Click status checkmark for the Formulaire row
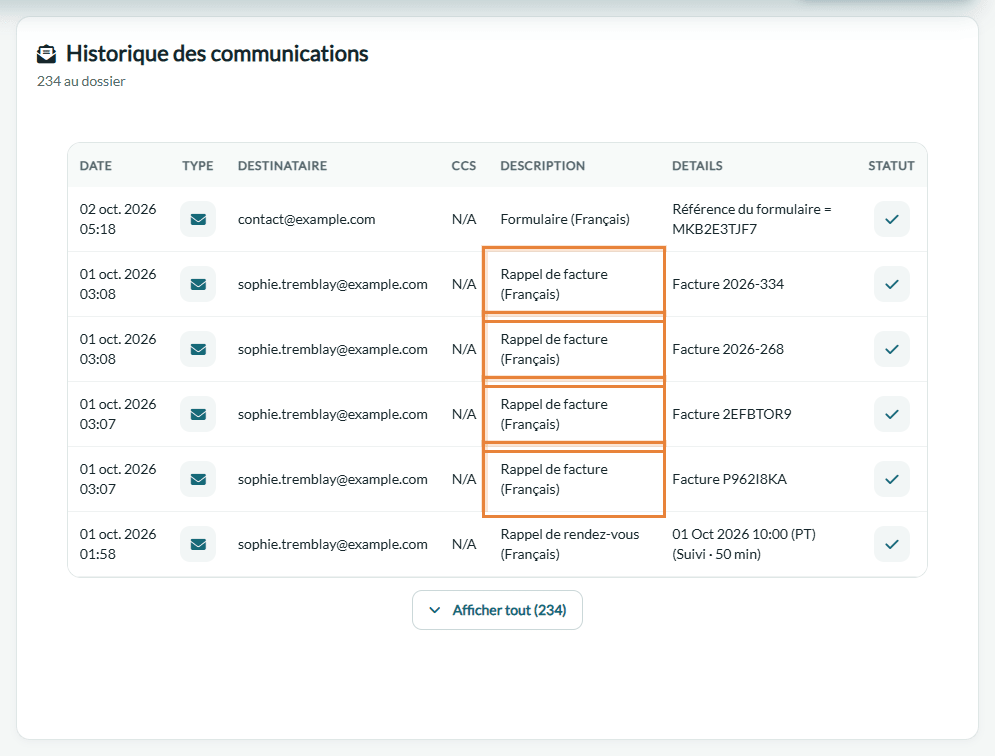Image resolution: width=995 pixels, height=756 pixels. (x=892, y=219)
